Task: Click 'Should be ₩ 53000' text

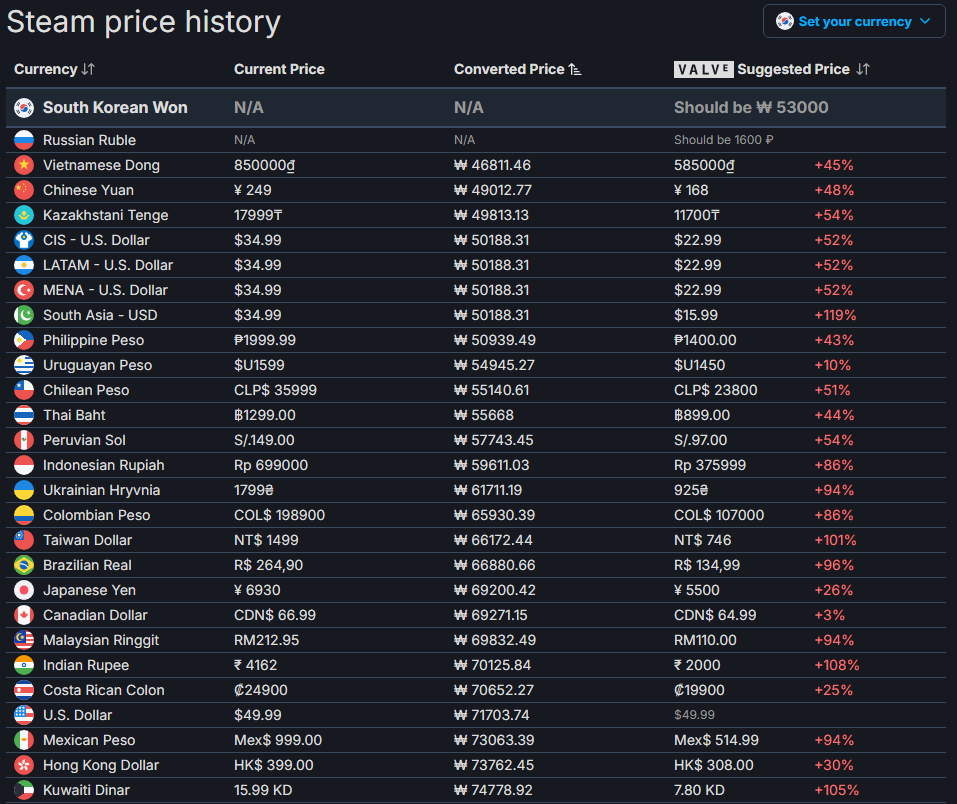Action: coord(751,107)
